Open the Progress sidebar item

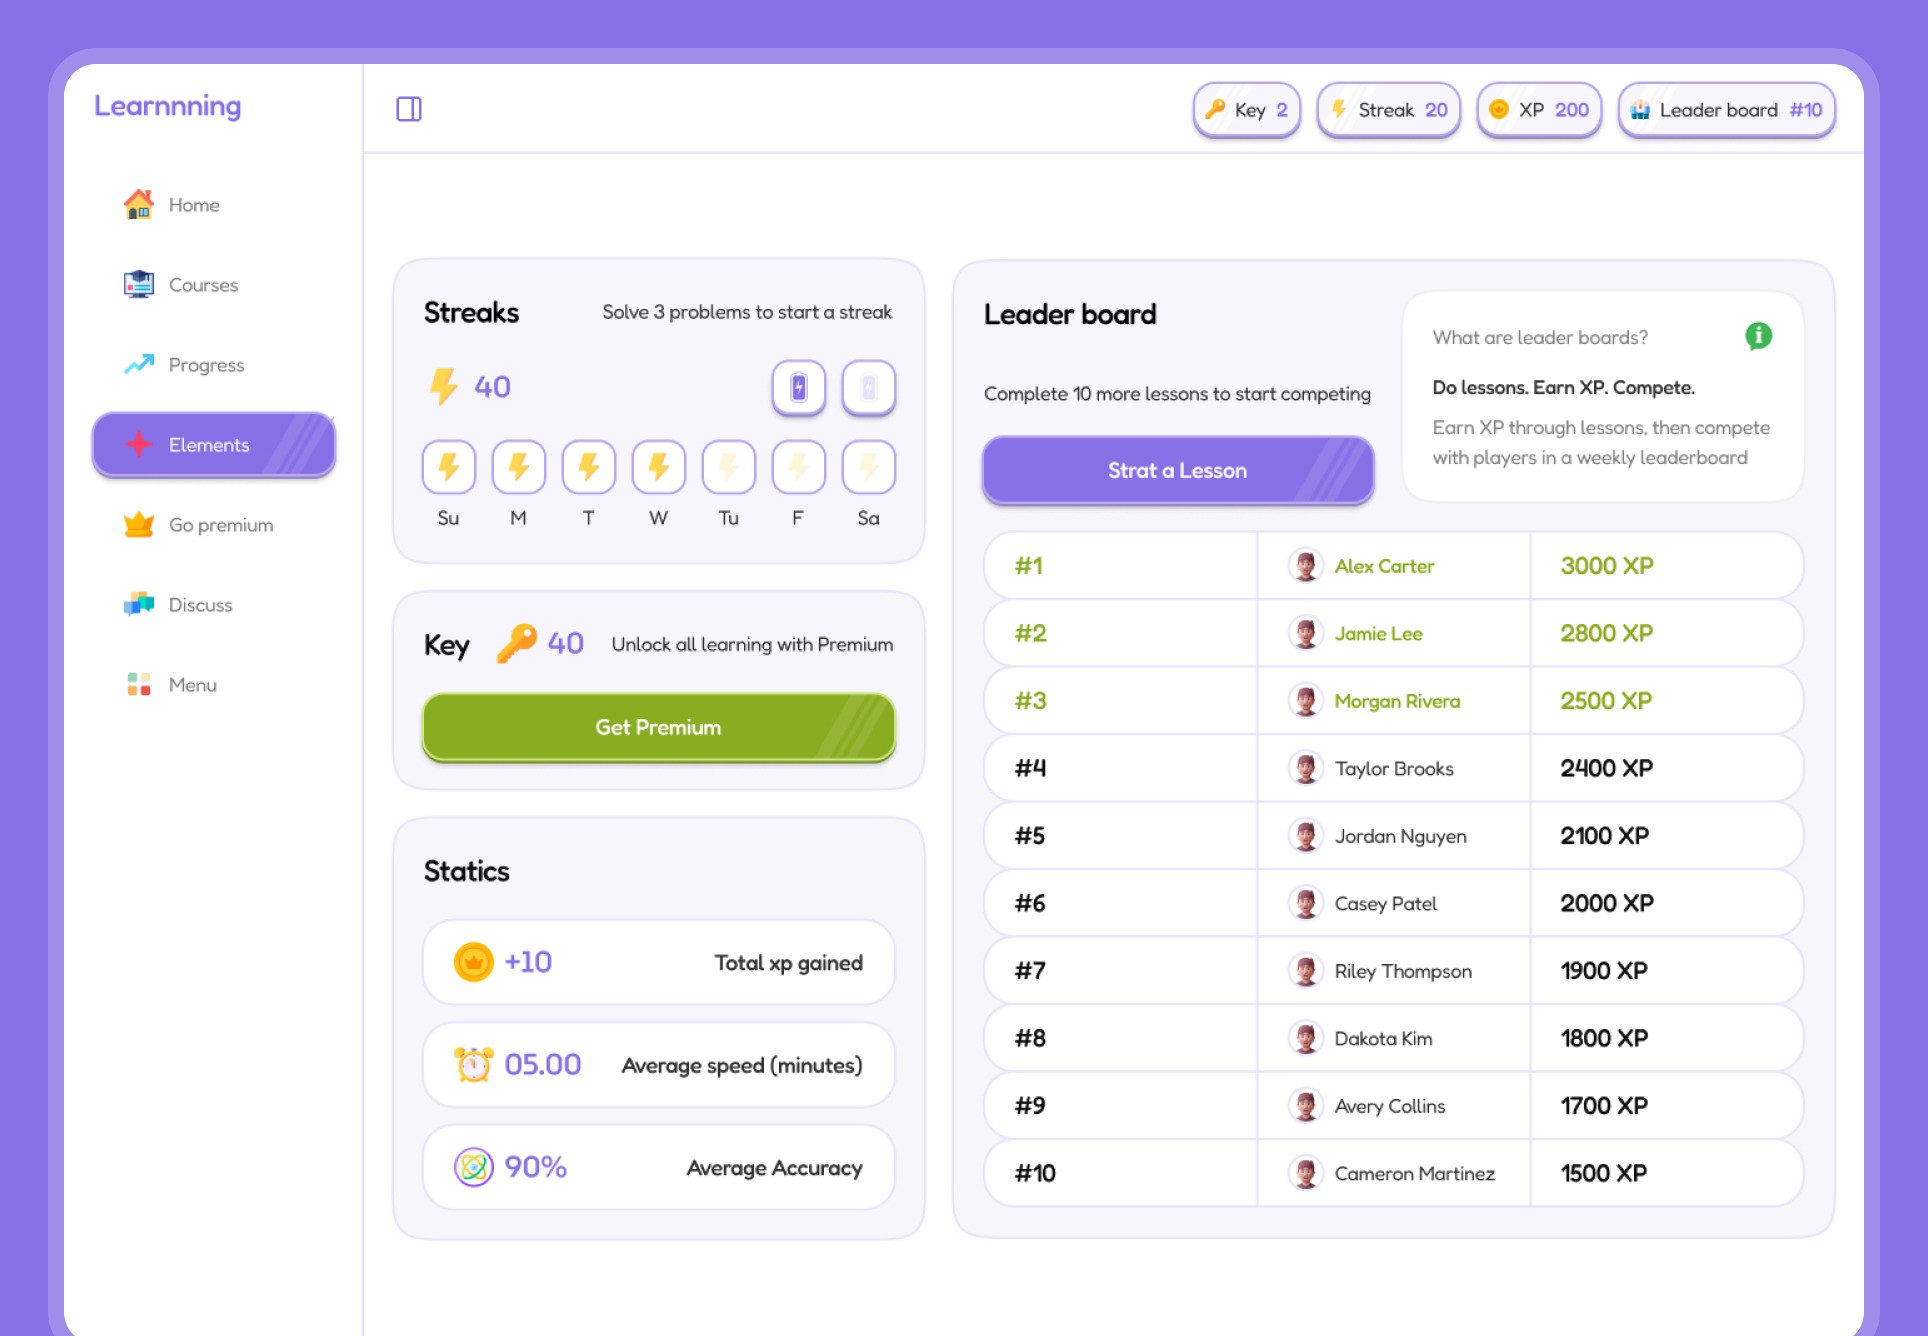(x=206, y=365)
